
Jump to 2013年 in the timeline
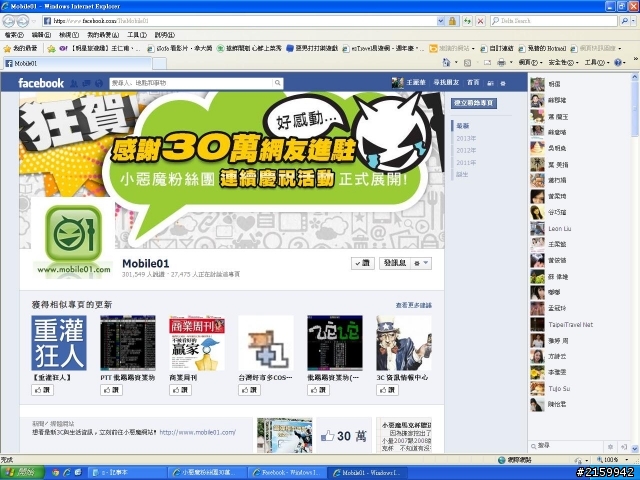point(466,138)
